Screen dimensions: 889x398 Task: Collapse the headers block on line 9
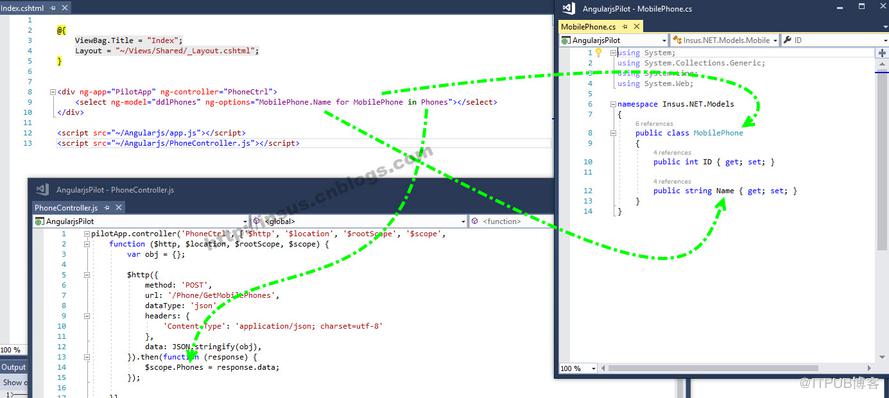point(87,316)
